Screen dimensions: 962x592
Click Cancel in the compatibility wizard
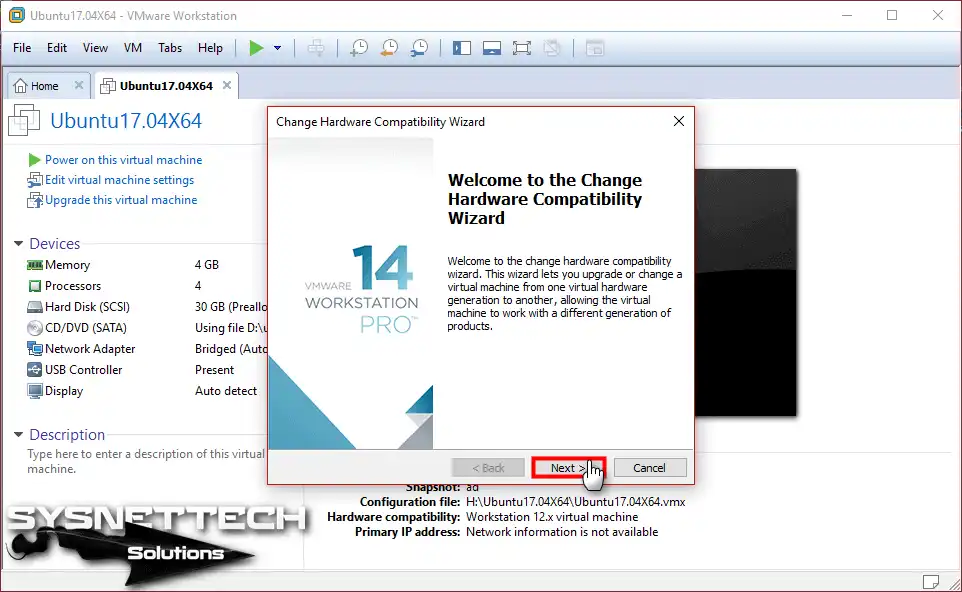pos(650,468)
